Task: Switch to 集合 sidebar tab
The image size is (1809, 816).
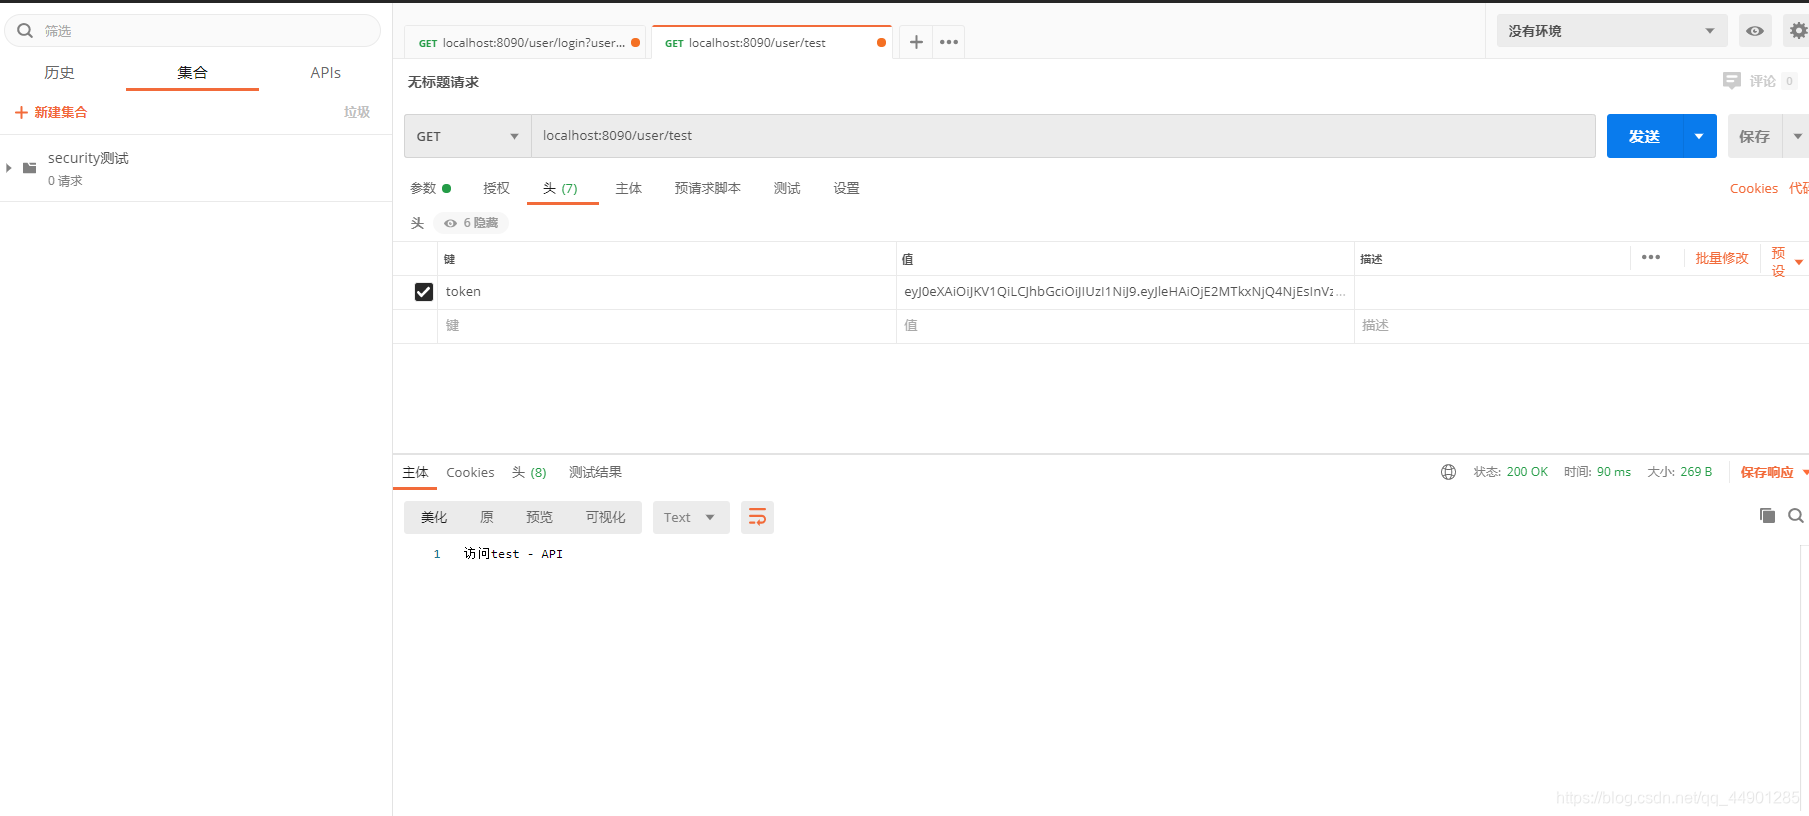Action: click(x=192, y=72)
